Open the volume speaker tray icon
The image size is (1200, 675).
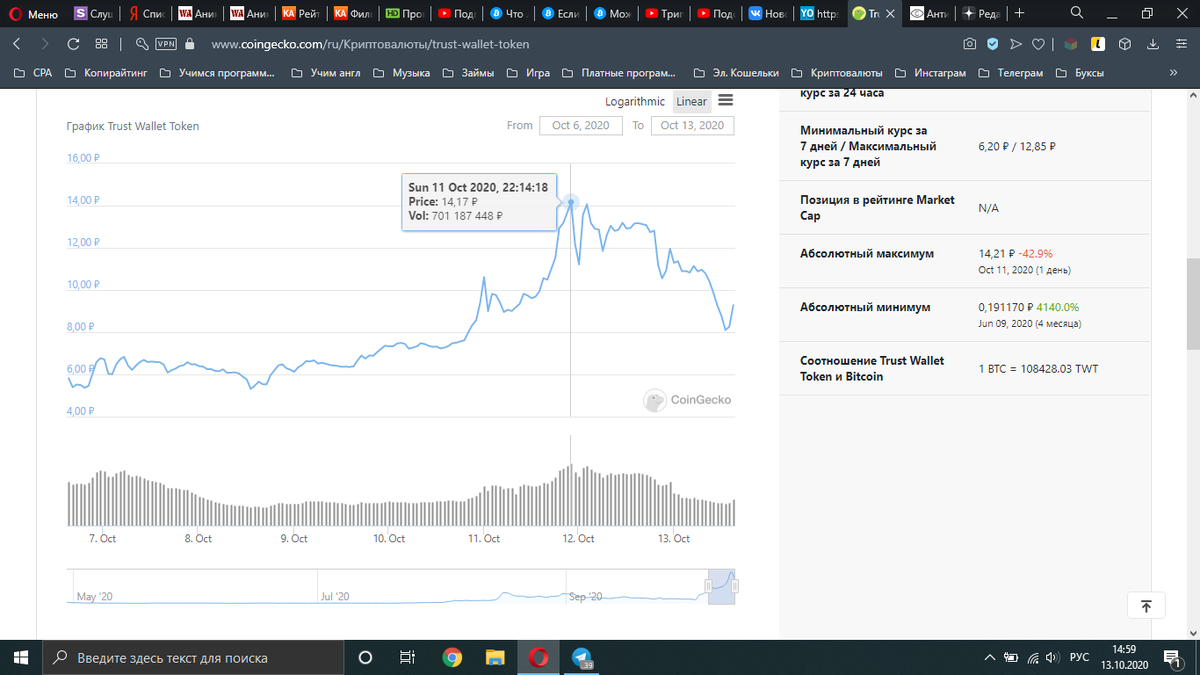tap(1051, 657)
